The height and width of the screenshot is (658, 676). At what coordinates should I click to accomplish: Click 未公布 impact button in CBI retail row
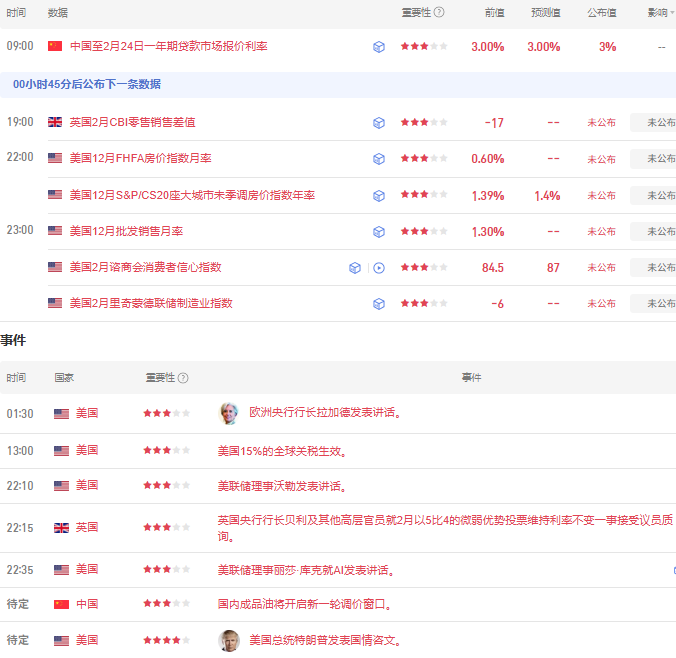pos(653,123)
